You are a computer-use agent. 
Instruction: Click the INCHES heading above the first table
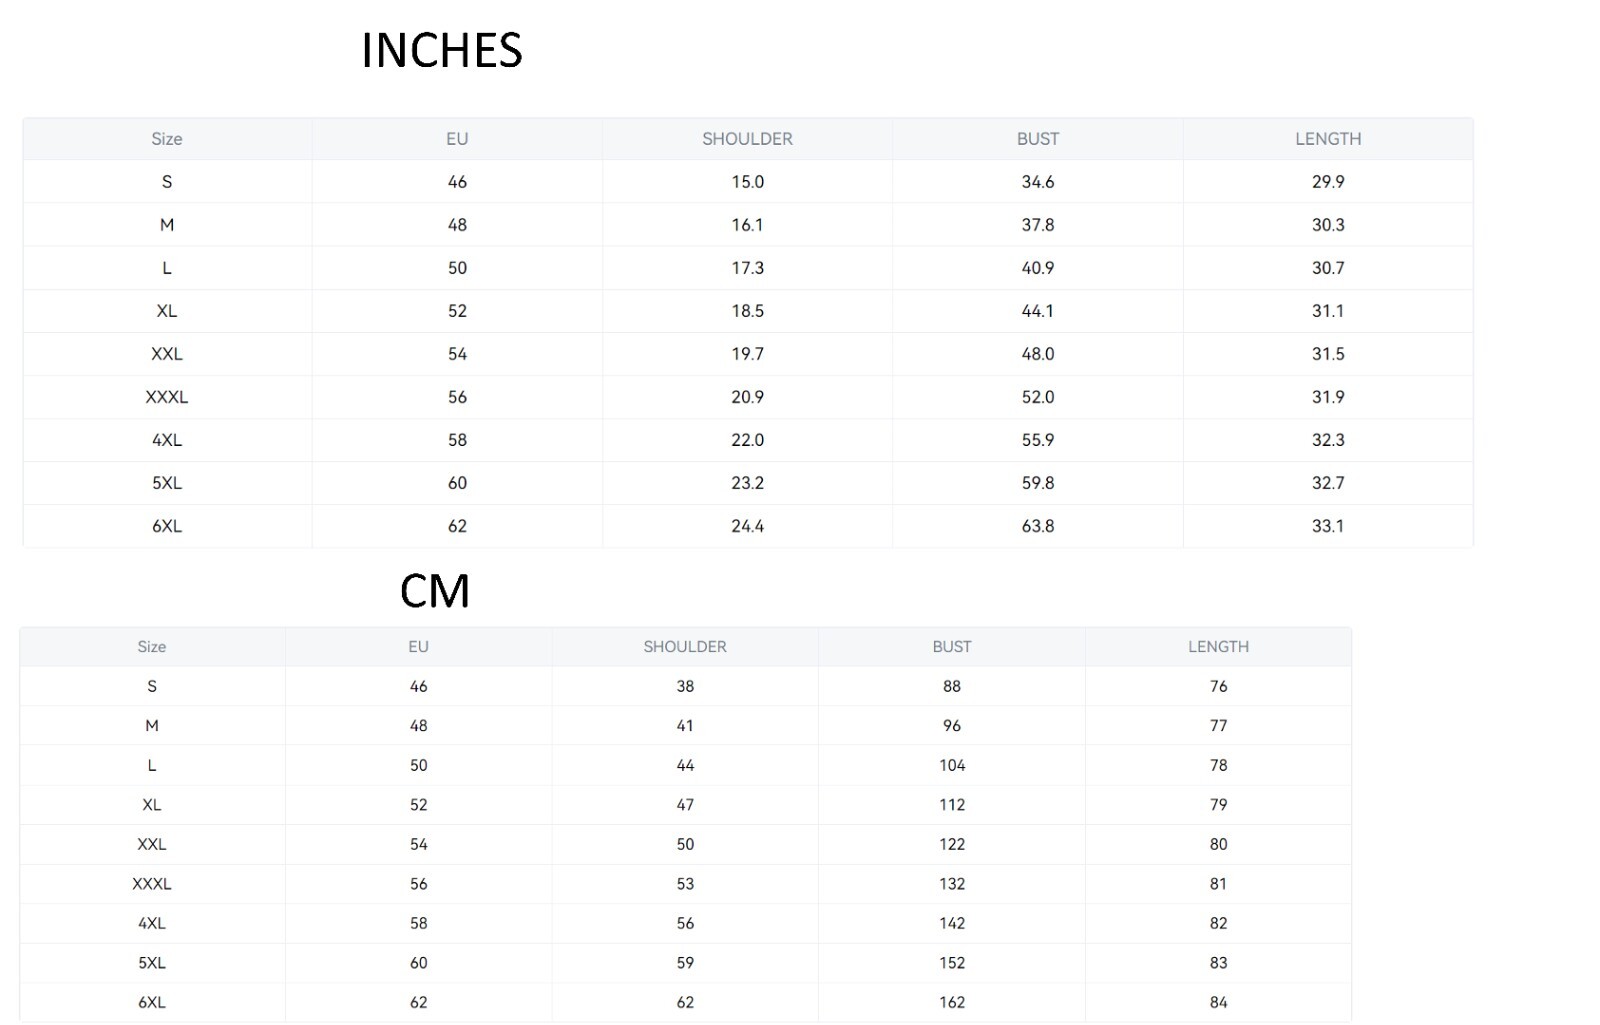tap(441, 51)
